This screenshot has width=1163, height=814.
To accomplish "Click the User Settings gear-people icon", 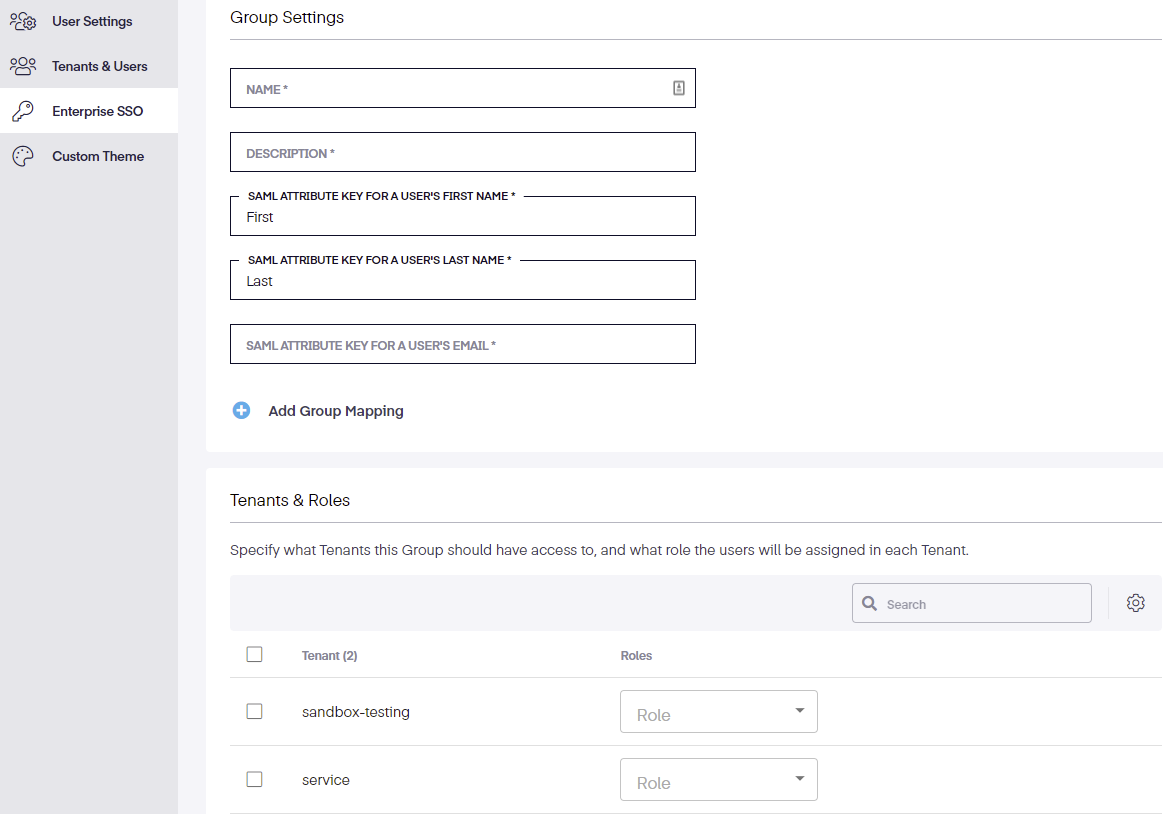I will 23,21.
